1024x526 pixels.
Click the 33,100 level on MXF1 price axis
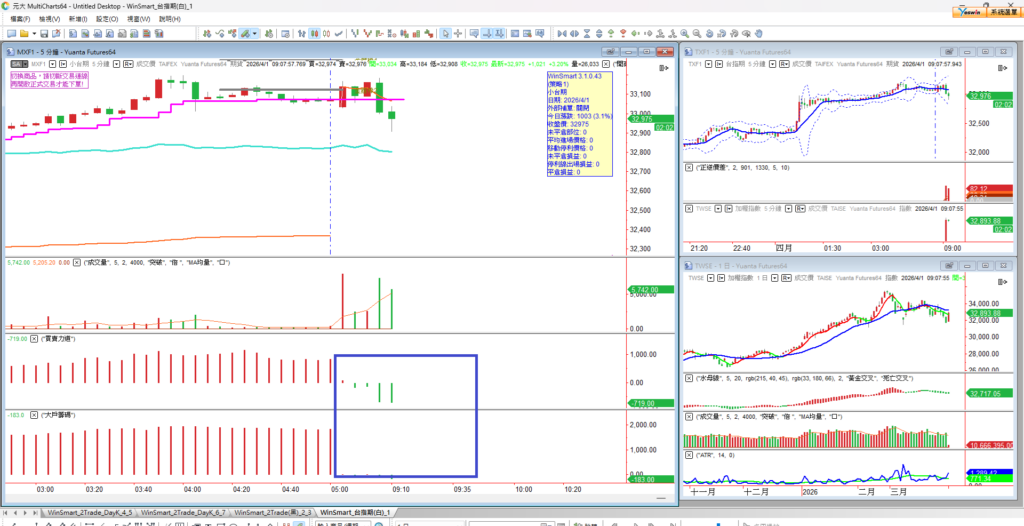[639, 94]
